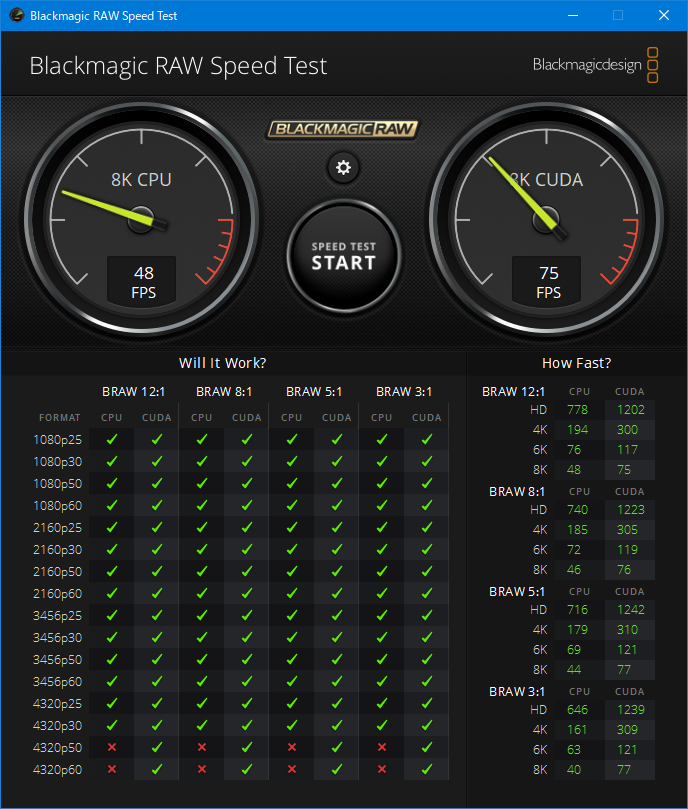Click the Blackmagicdesign logo
688x809 pixels.
point(595,65)
